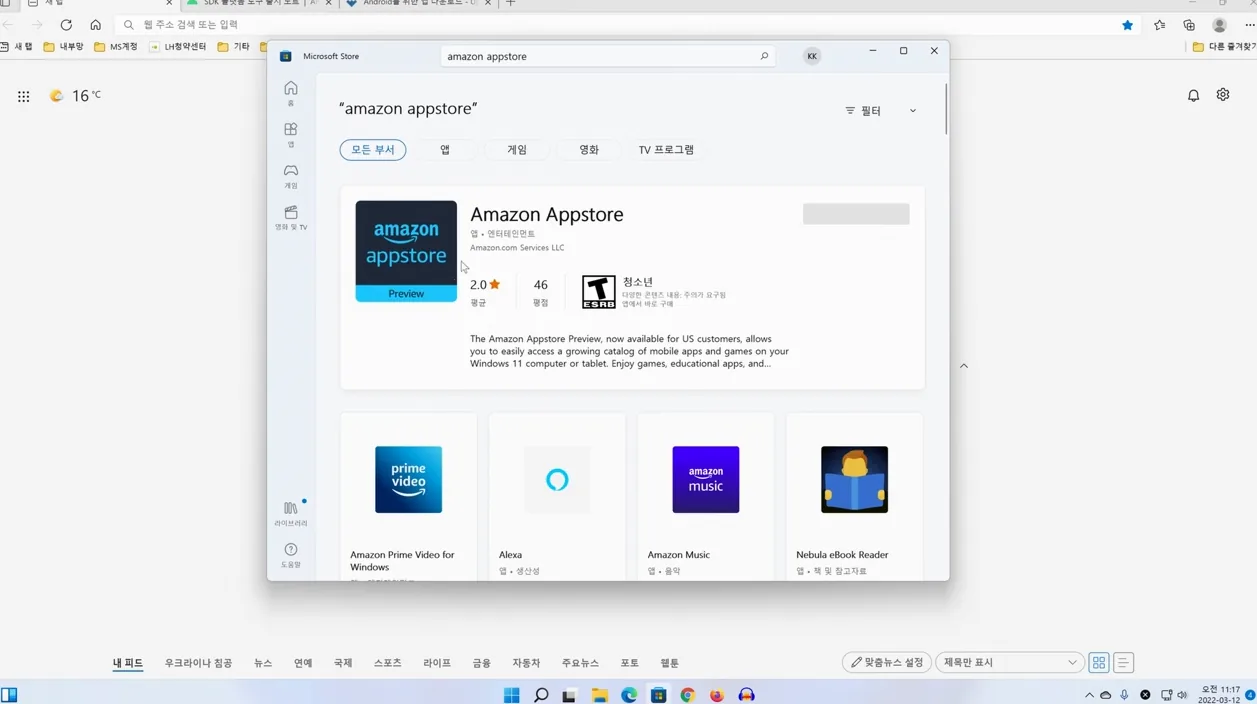This screenshot has width=1257, height=704.
Task: Open Edge favorites list icon
Action: (x=1159, y=25)
